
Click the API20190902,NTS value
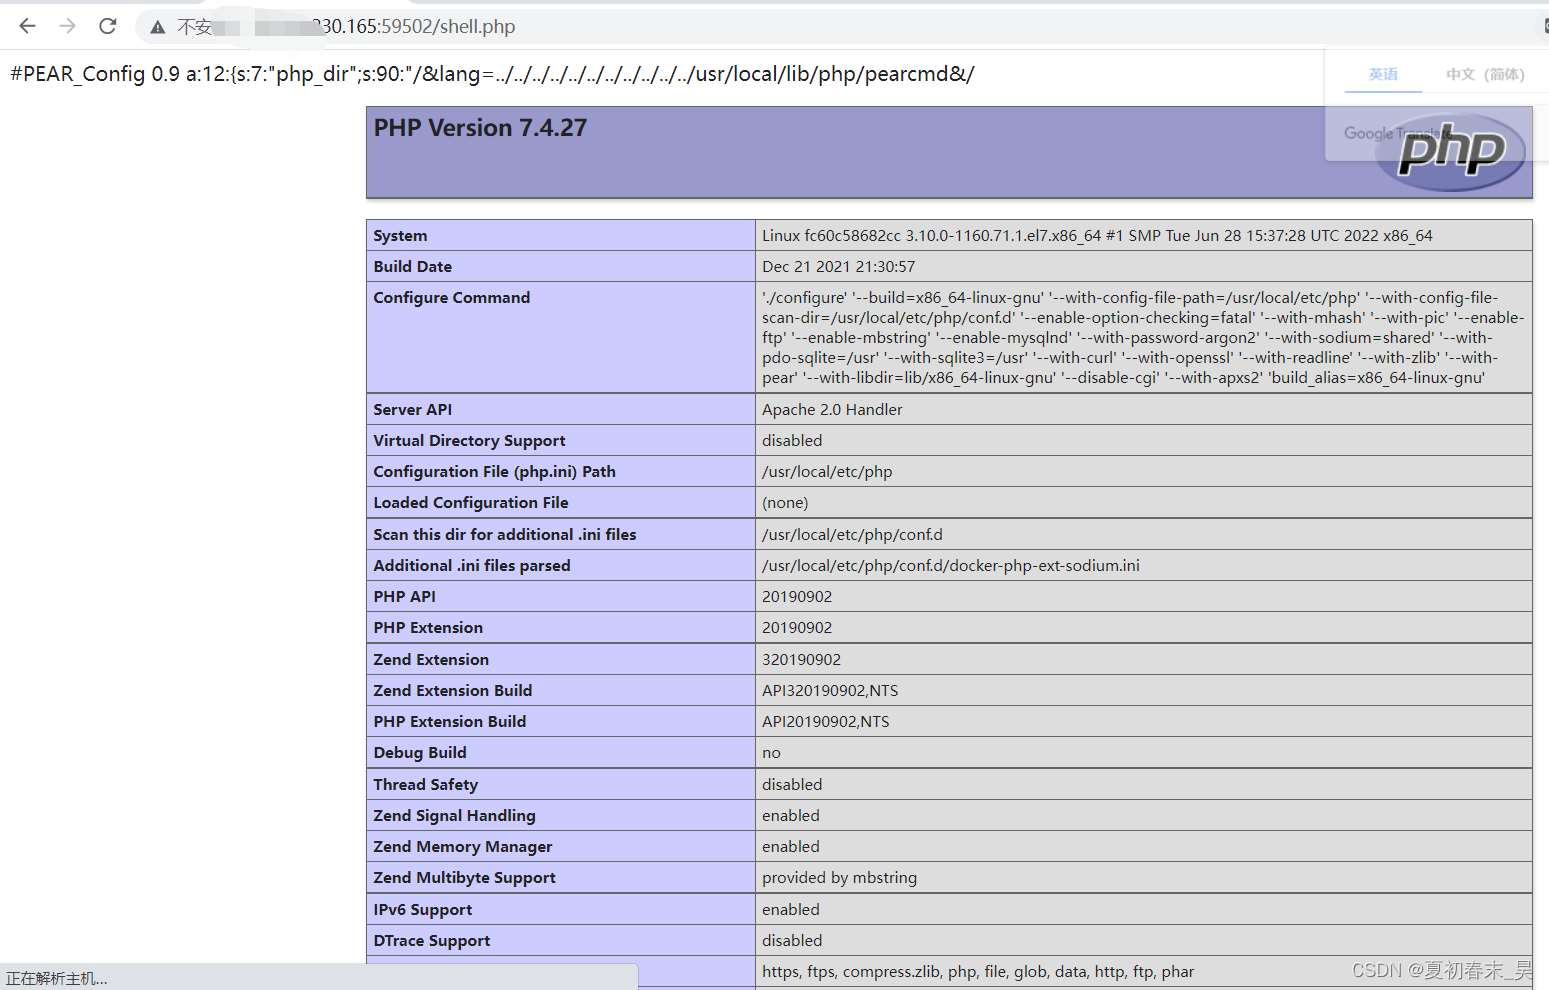click(x=825, y=722)
